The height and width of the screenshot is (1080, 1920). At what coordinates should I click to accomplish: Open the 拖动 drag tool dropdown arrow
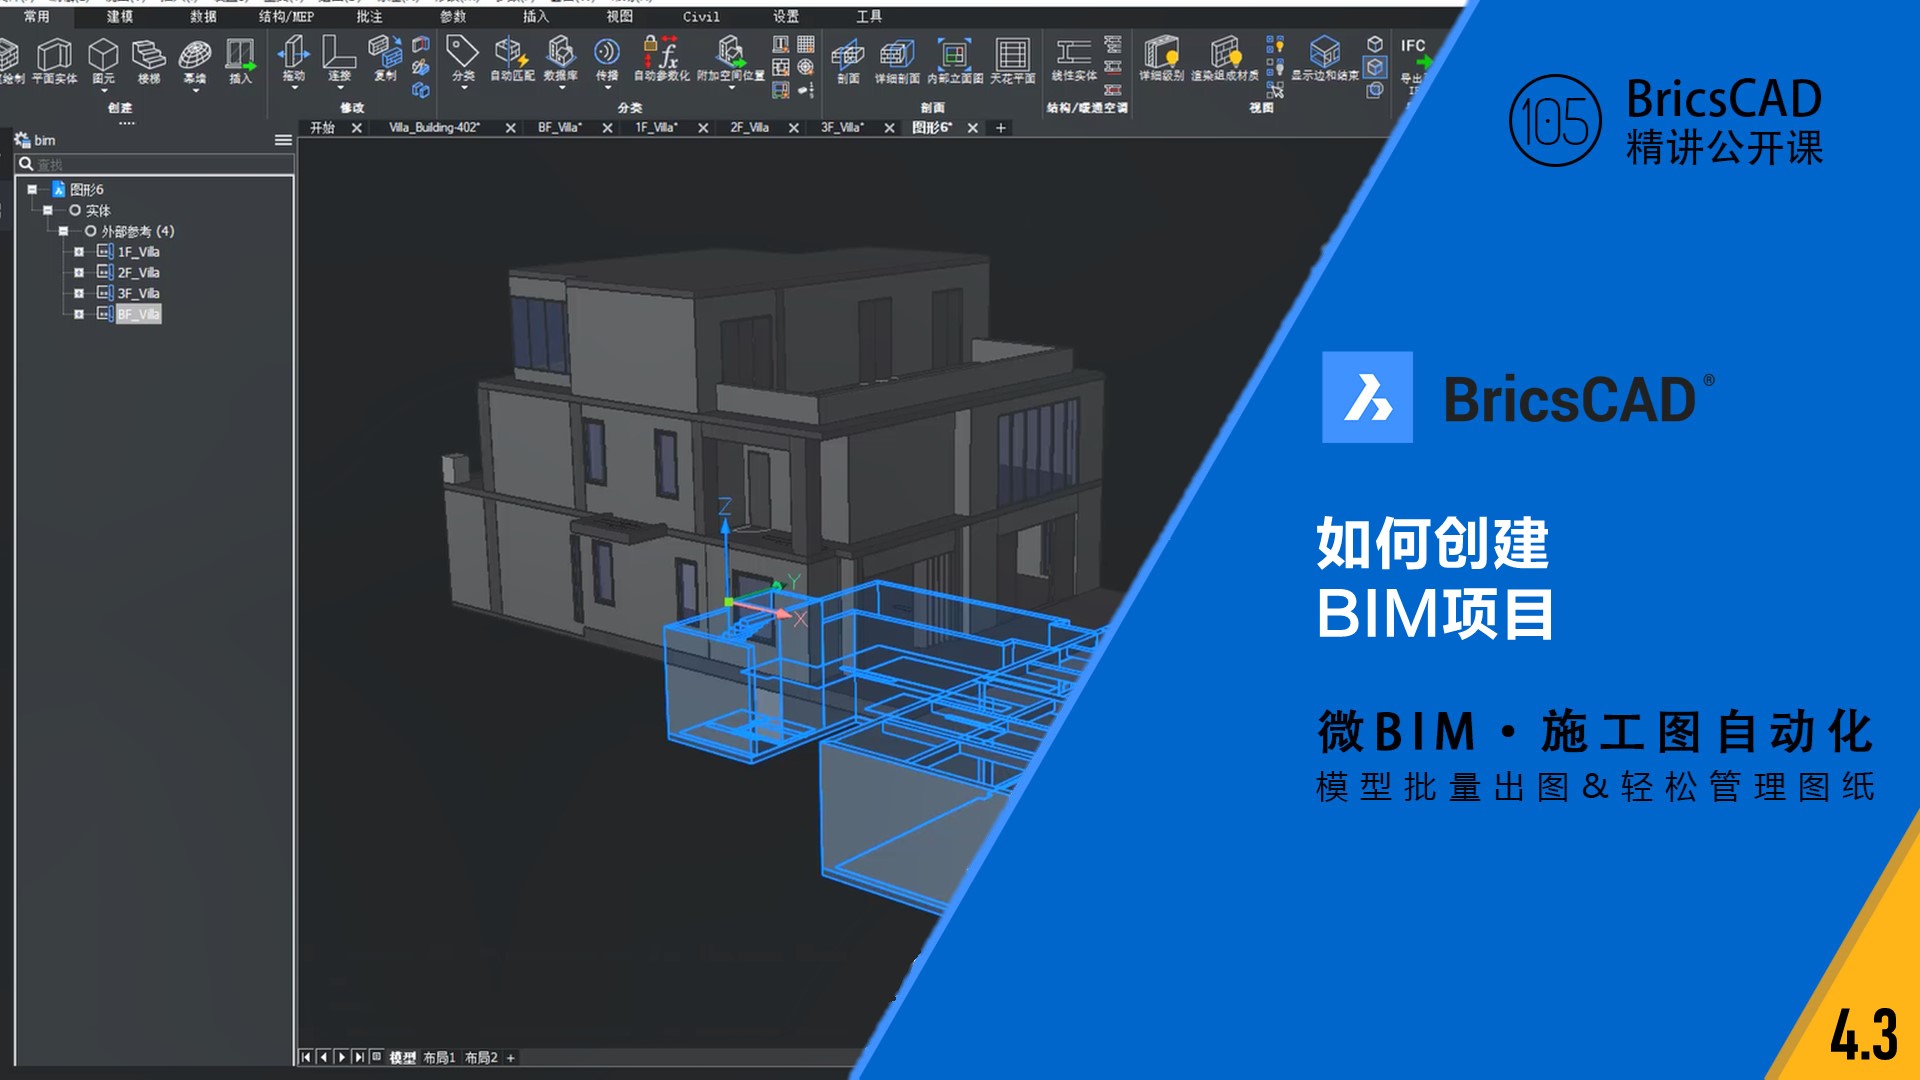(294, 89)
